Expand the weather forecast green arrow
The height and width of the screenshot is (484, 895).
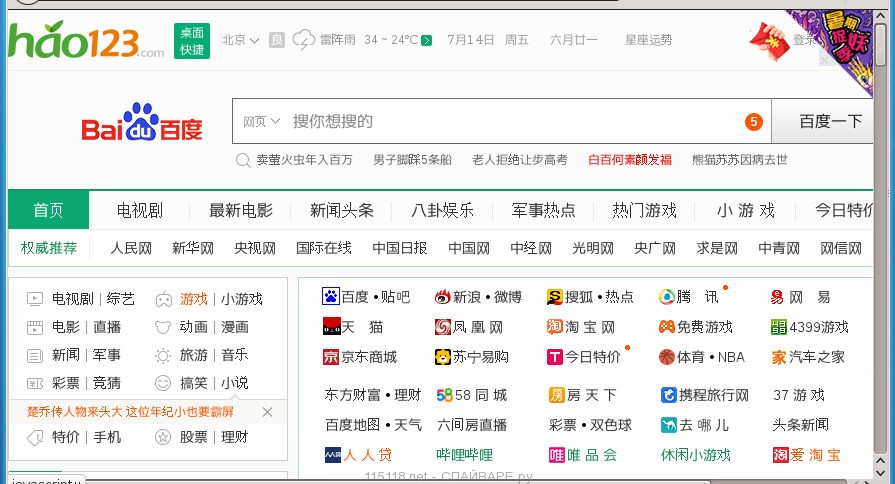point(427,41)
